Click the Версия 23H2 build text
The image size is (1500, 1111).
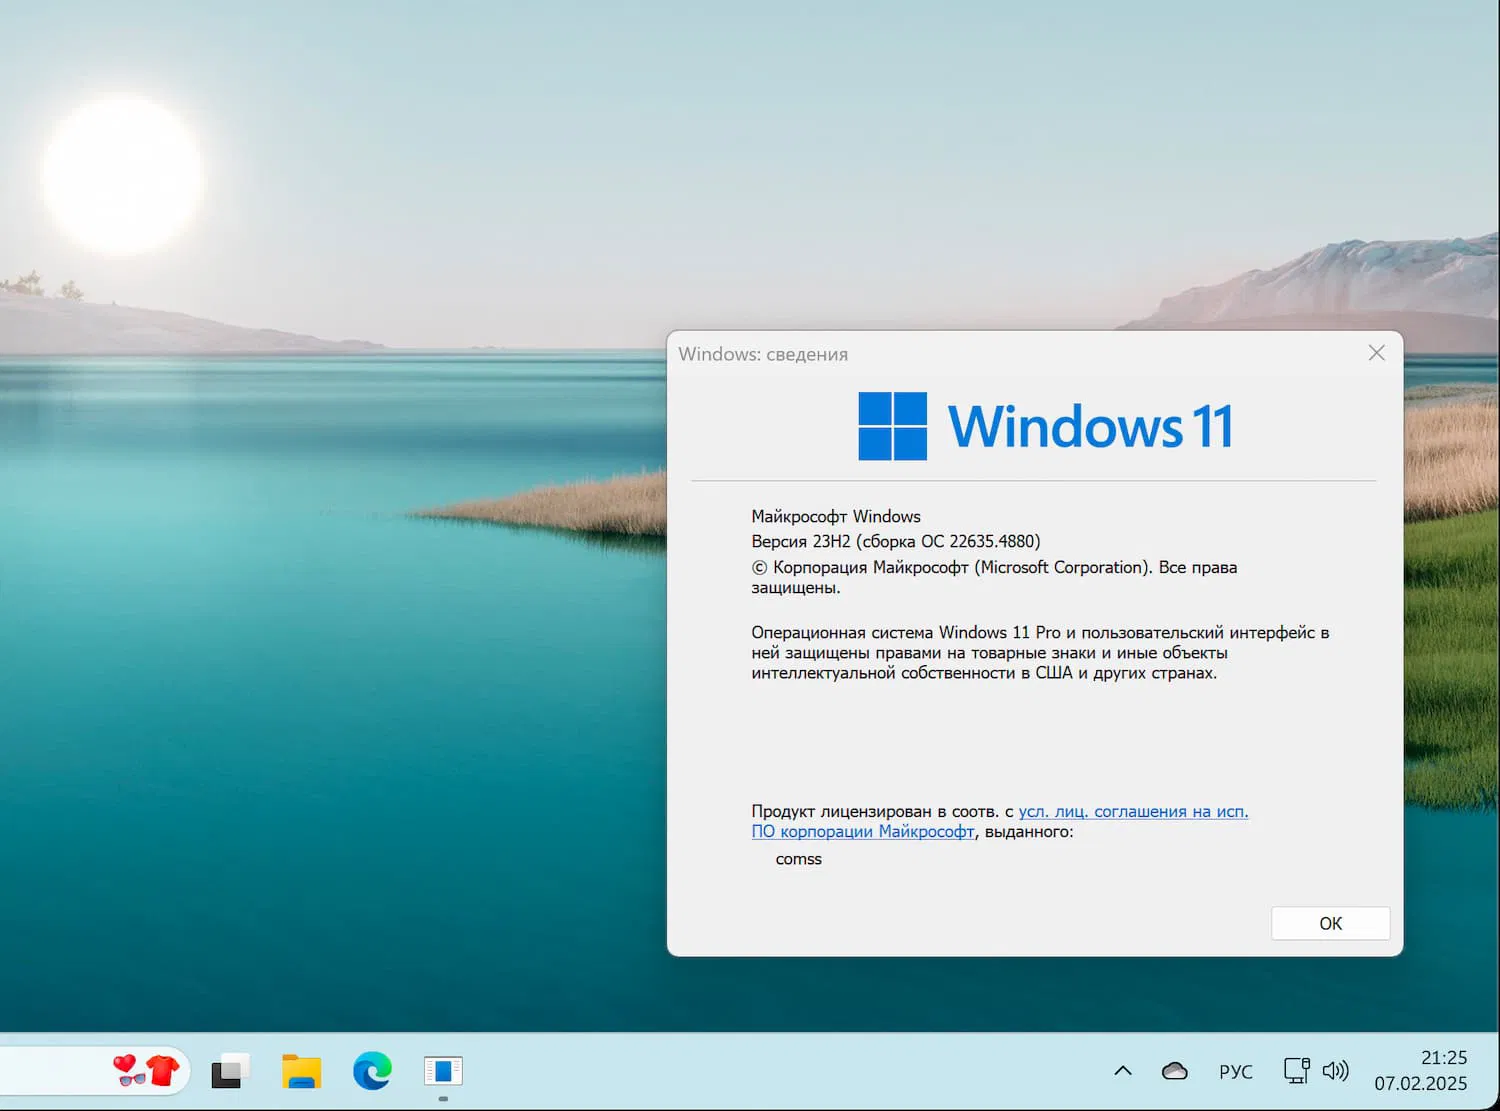coord(895,541)
